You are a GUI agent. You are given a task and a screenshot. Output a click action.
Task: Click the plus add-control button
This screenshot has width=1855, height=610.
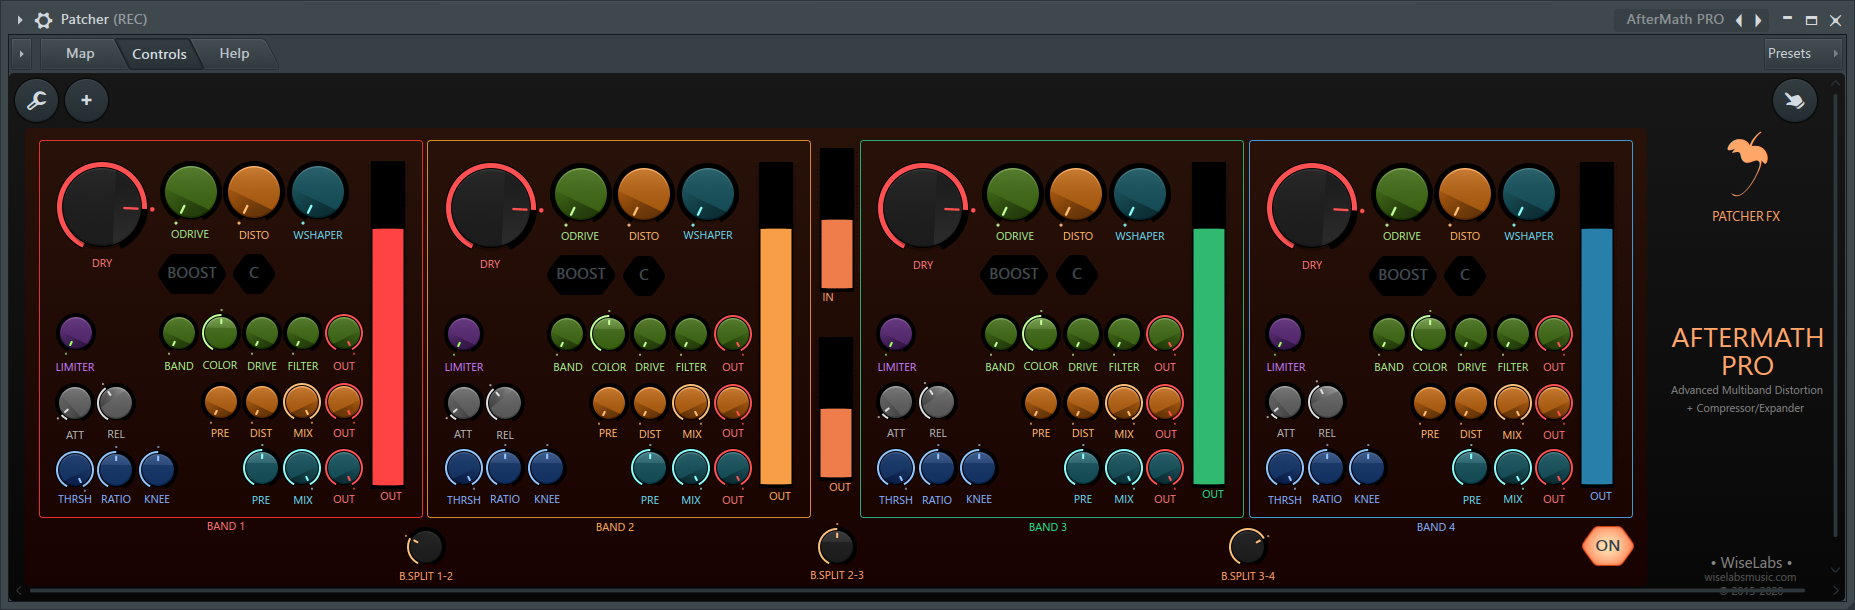tap(87, 100)
